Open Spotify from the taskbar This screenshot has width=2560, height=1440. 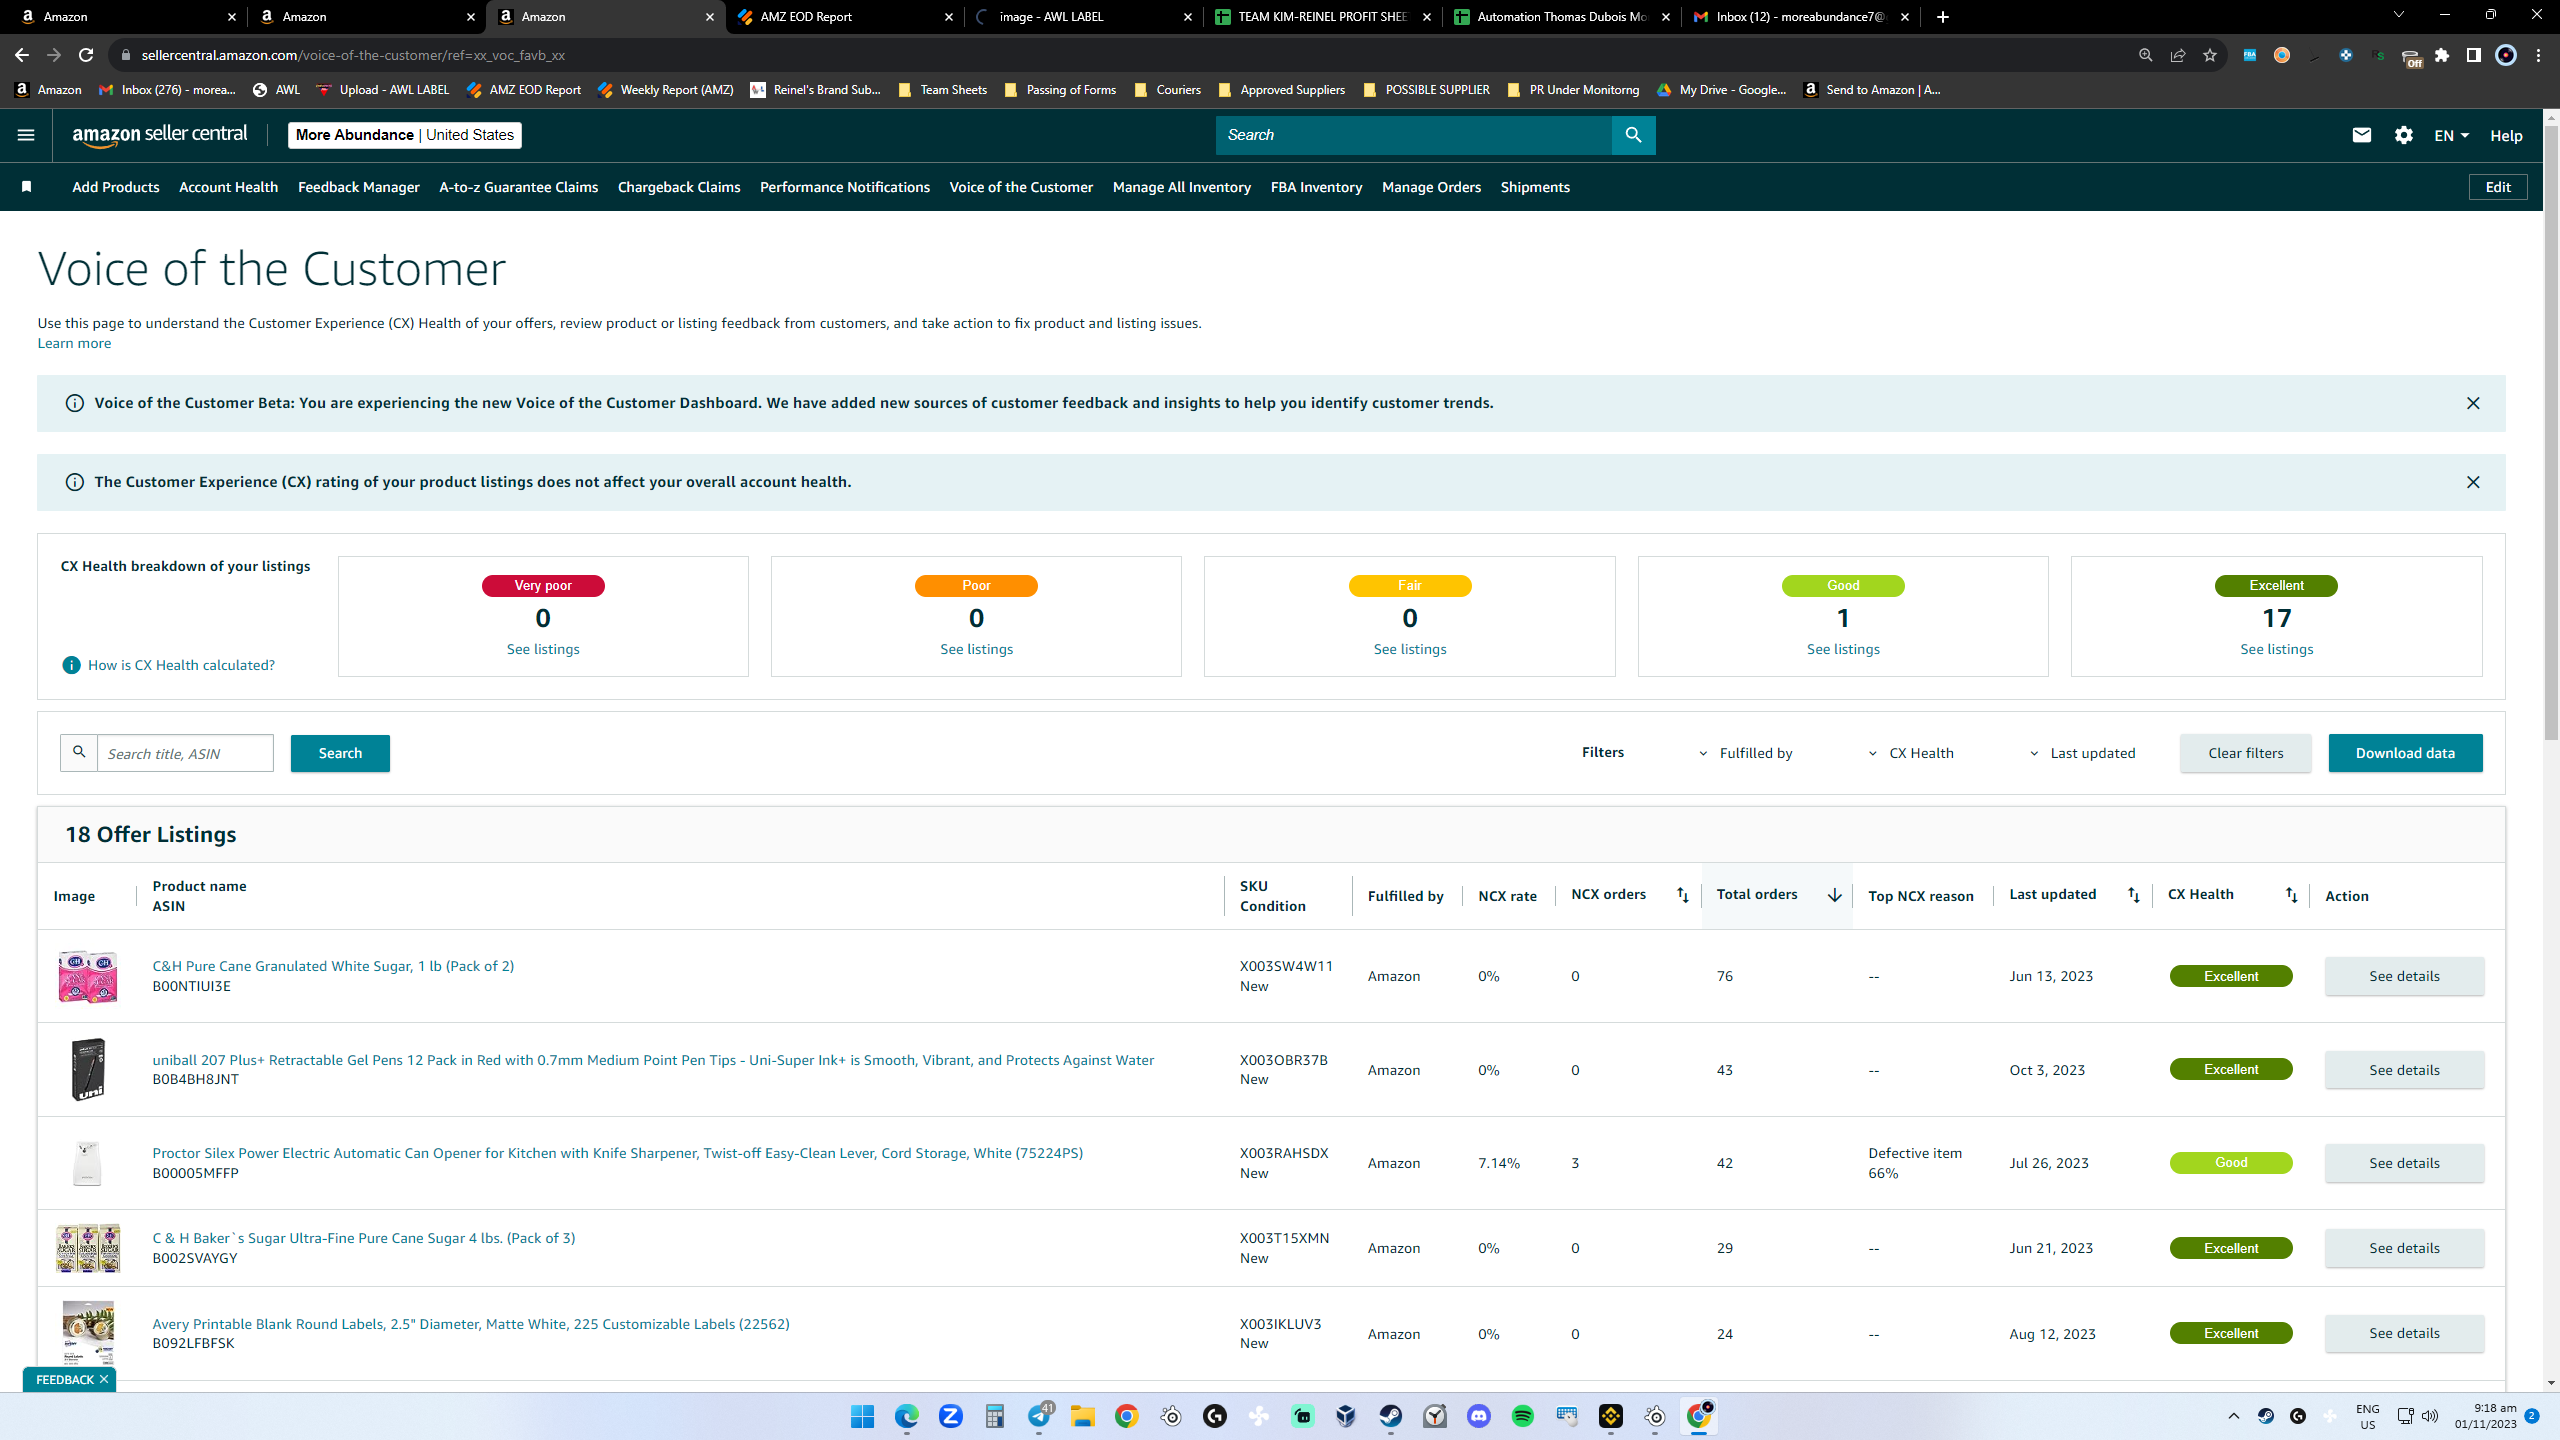1522,1416
